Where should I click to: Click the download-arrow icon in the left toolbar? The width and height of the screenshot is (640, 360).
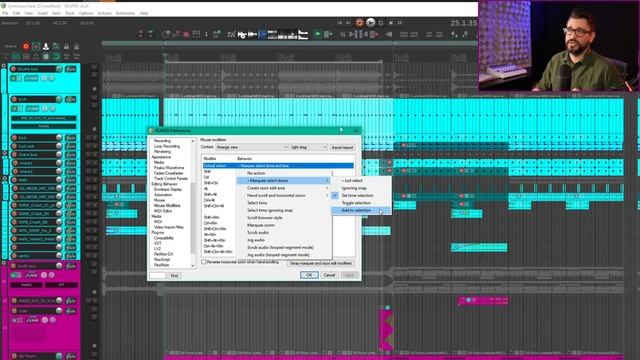46,47
